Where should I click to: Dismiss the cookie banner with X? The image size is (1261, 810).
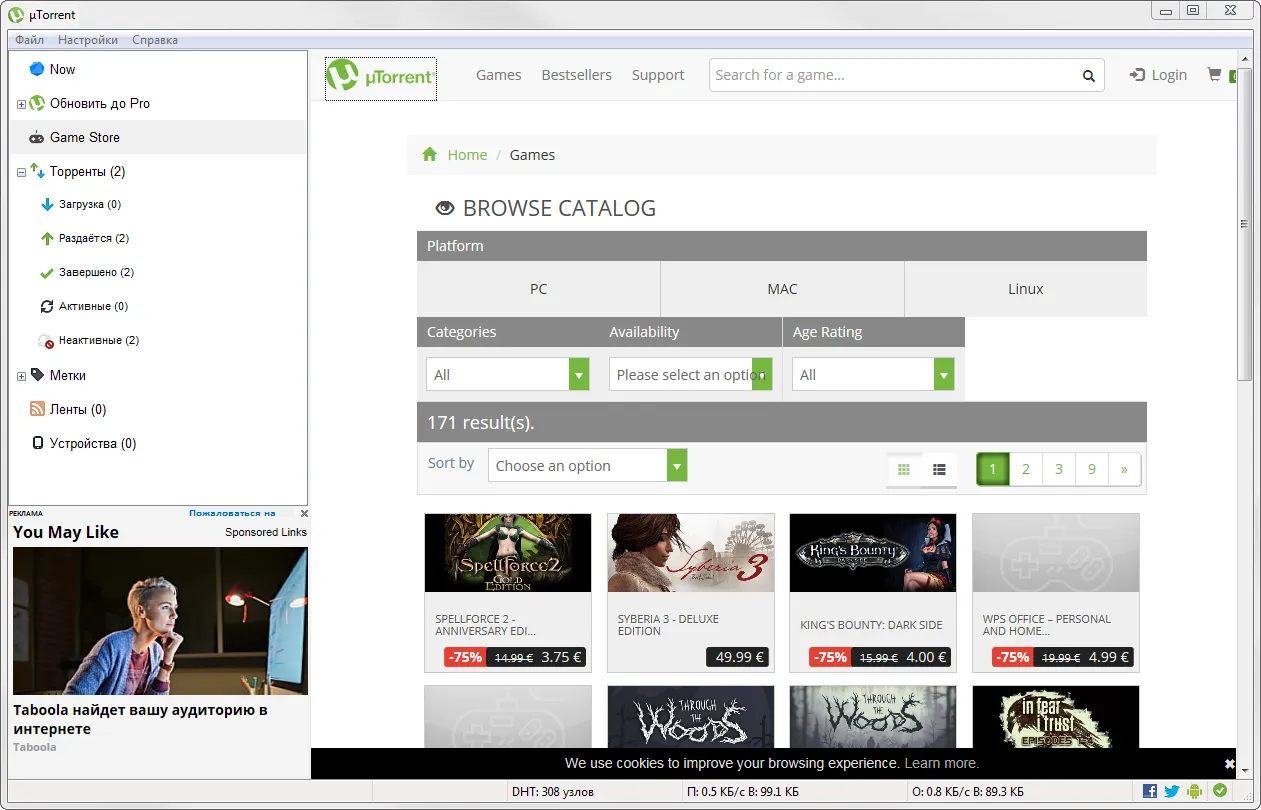(1229, 763)
